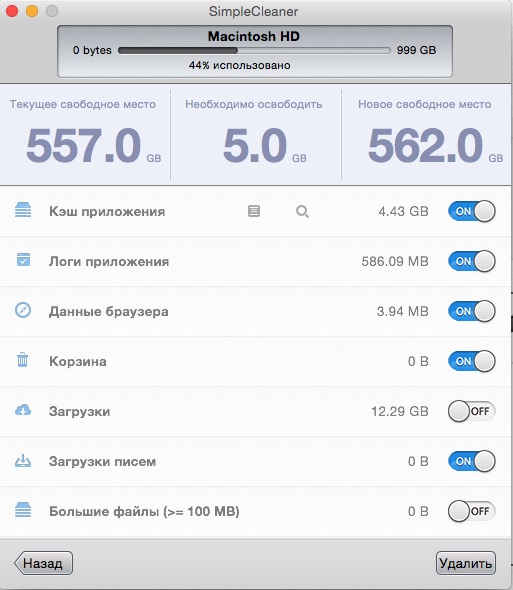Image resolution: width=513 pixels, height=590 pixels.
Task: Open the file list icon for Кэш приложения
Action: coord(254,211)
